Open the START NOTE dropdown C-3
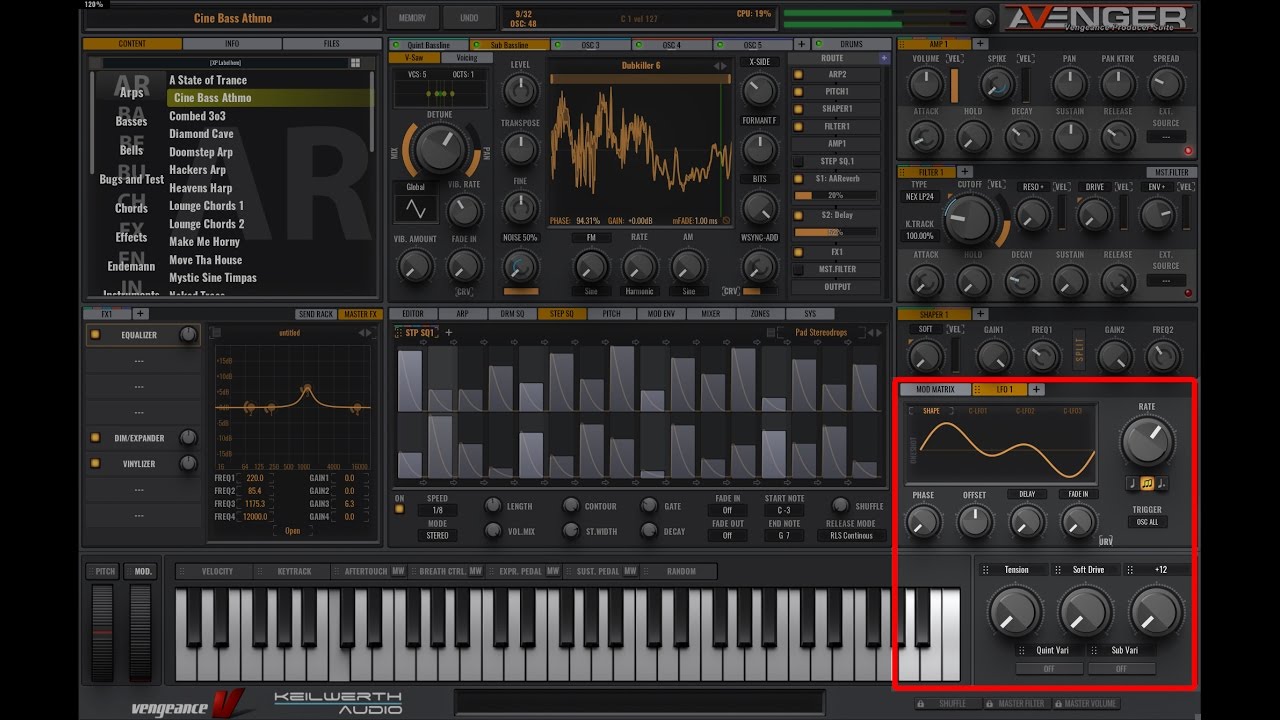 point(784,510)
